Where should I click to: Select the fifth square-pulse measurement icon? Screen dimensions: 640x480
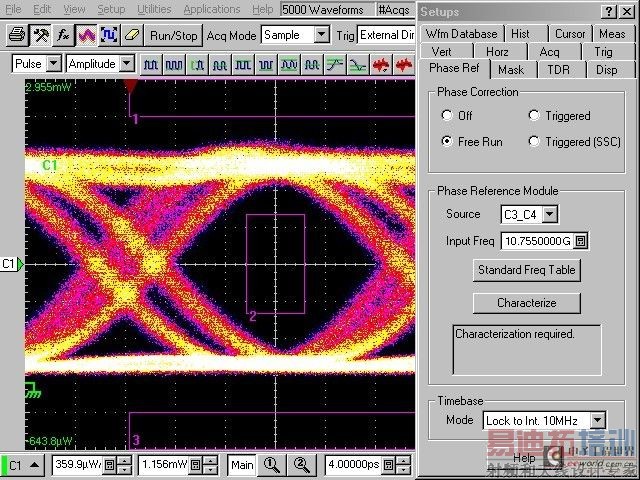[x=243, y=64]
